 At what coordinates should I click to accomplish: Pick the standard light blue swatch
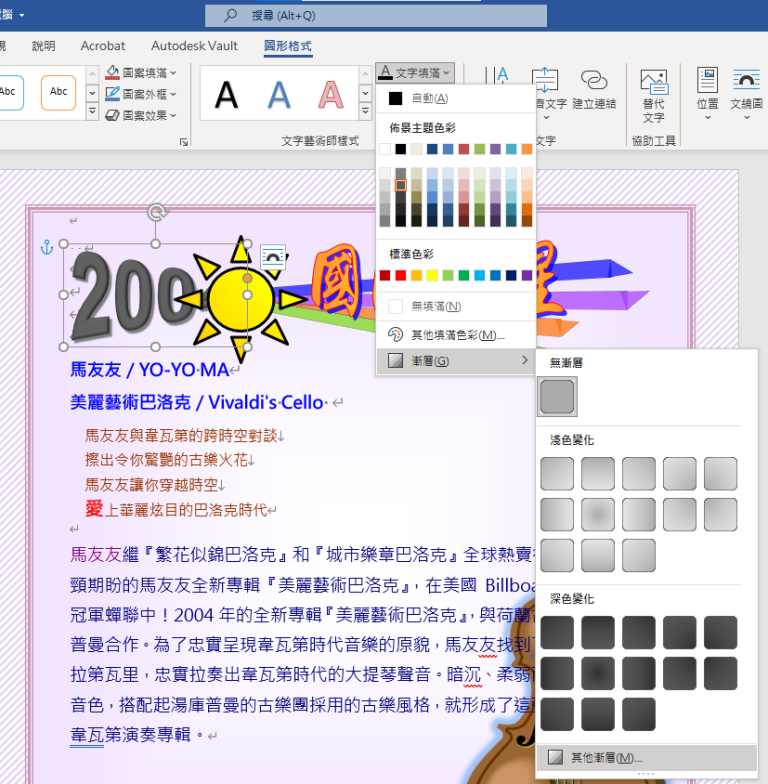pyautogui.click(x=480, y=275)
